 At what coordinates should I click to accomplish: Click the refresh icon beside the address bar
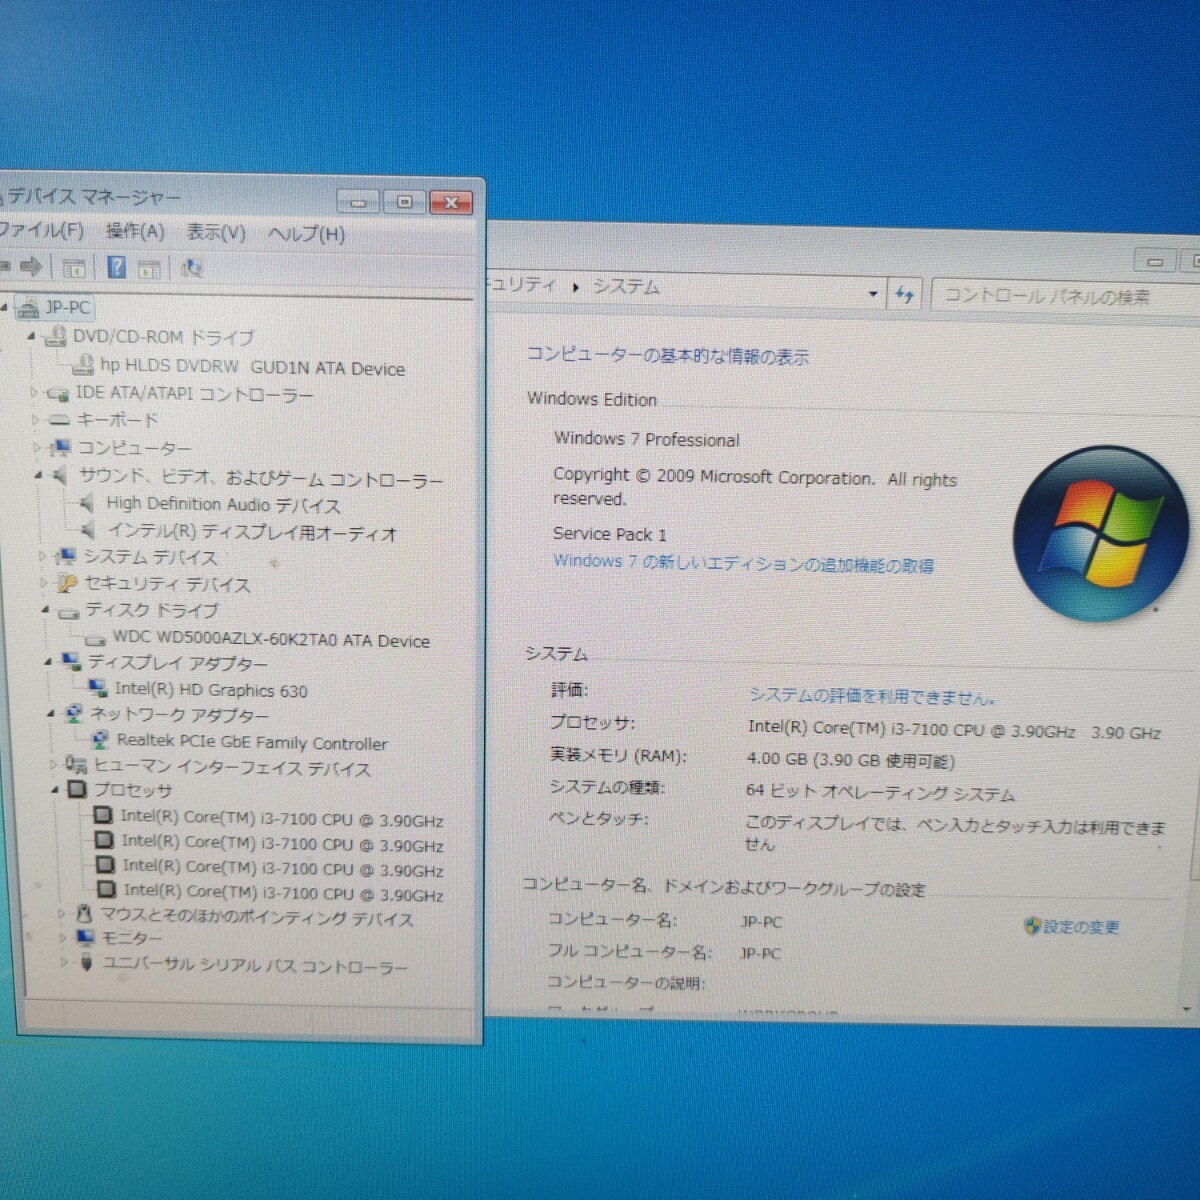coord(905,295)
